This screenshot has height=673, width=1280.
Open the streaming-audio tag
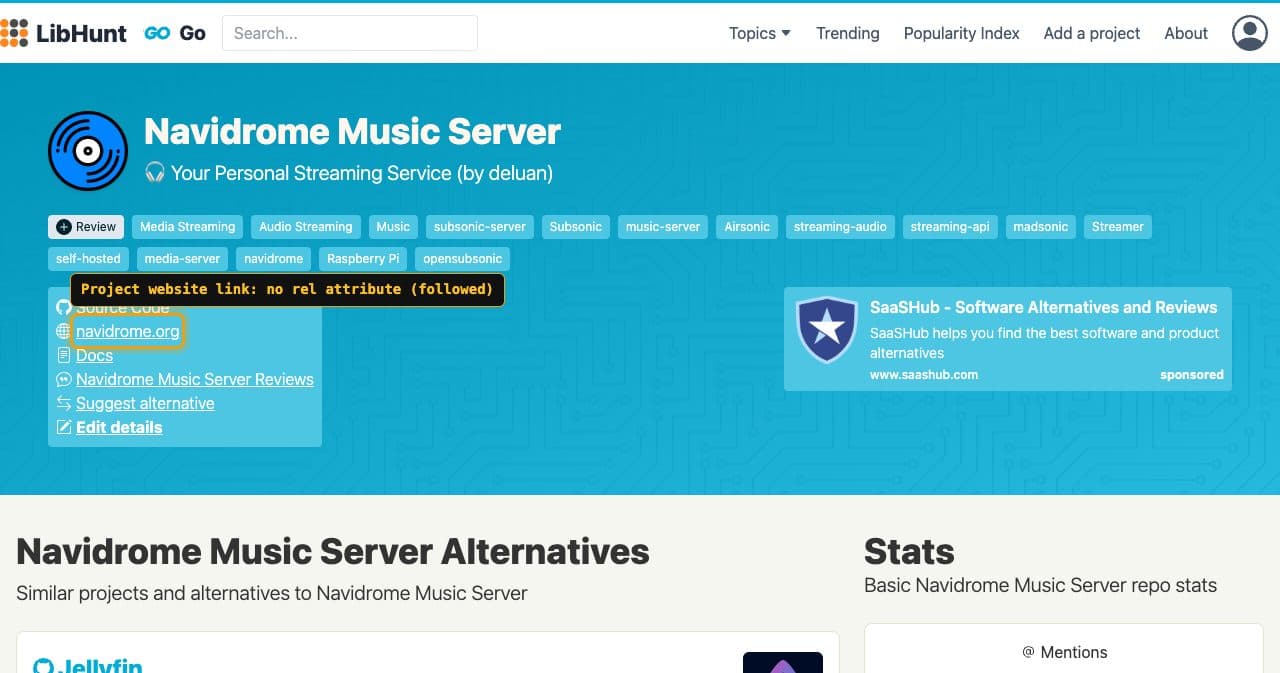[840, 227]
